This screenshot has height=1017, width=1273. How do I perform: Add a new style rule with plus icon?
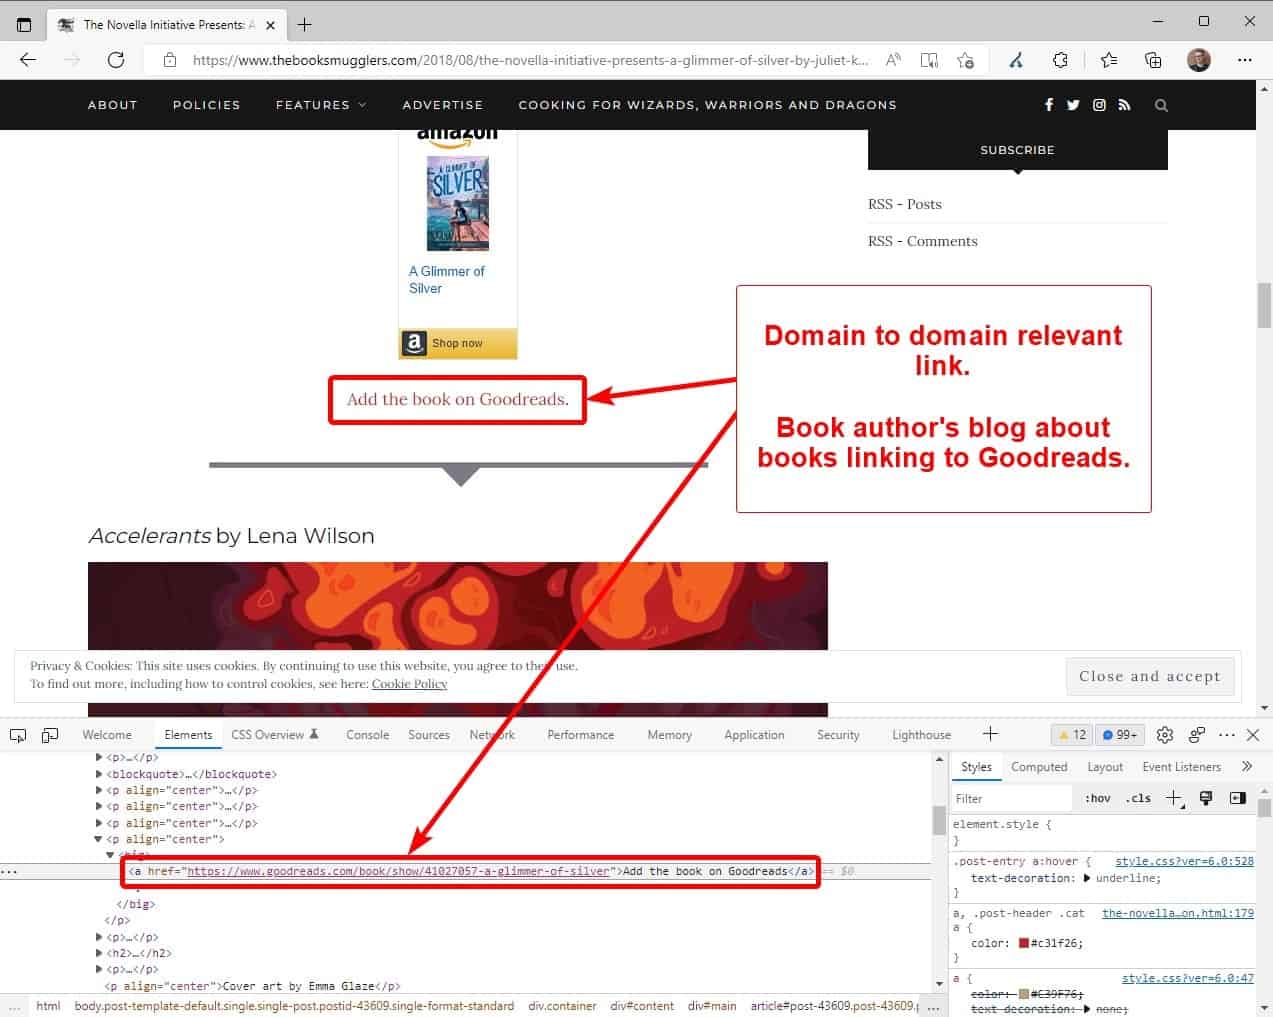click(1175, 798)
